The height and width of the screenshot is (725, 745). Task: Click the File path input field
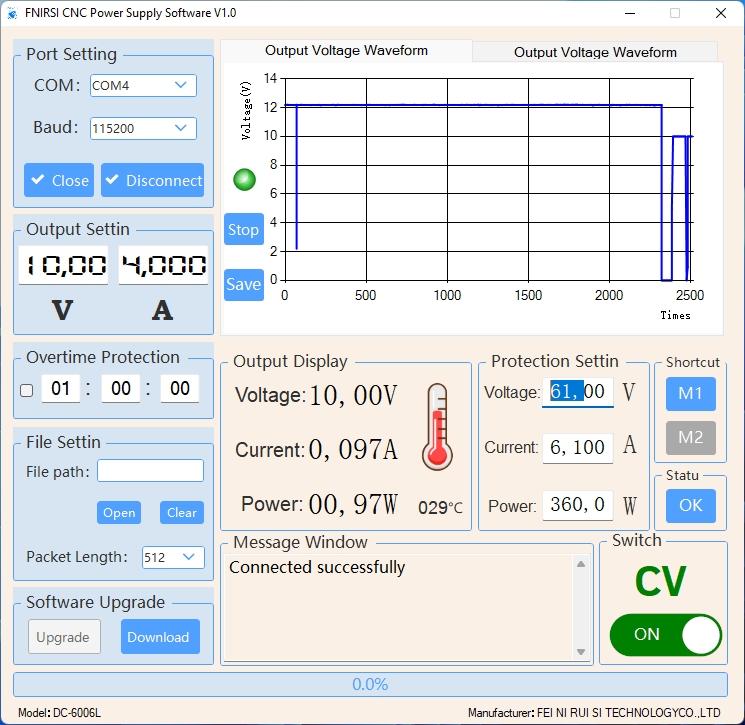tap(150, 471)
